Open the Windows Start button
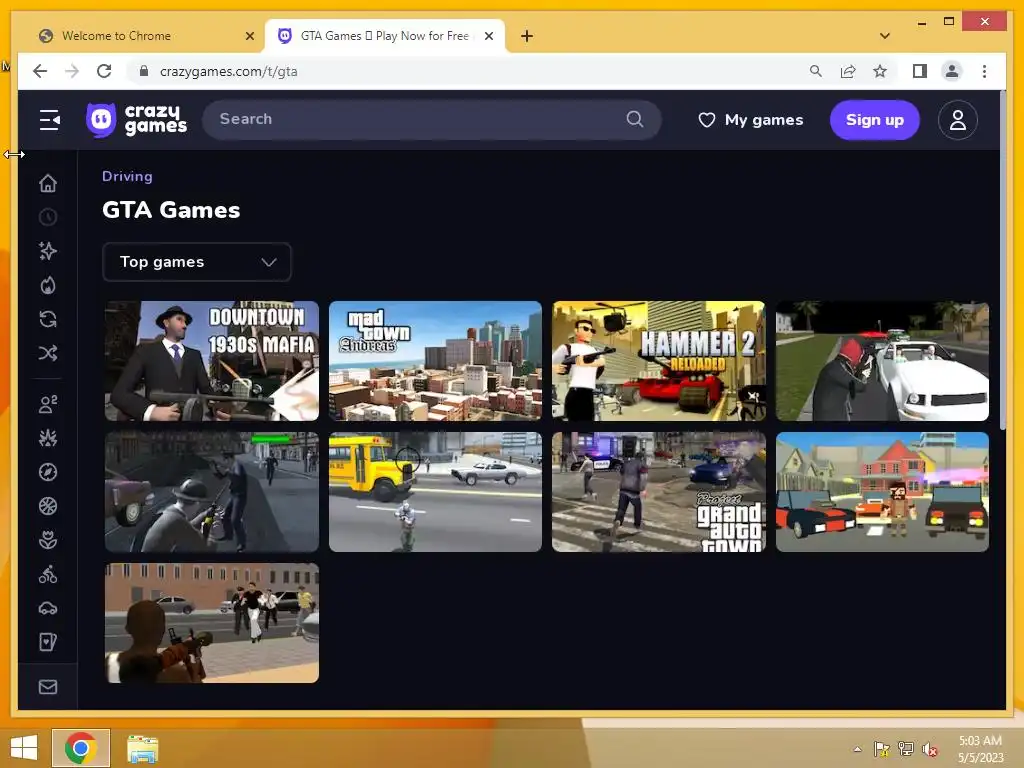The width and height of the screenshot is (1024, 768). [24, 748]
